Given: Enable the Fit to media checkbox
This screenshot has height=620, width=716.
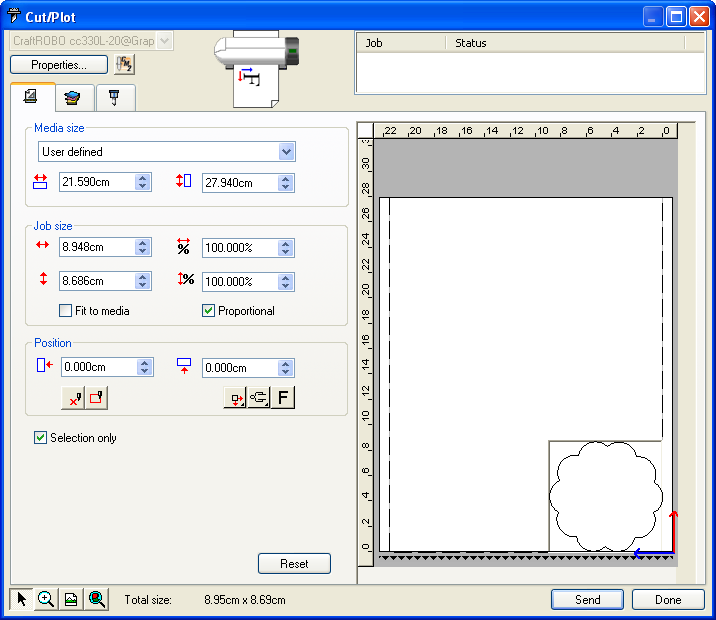Looking at the screenshot, I should (x=66, y=311).
